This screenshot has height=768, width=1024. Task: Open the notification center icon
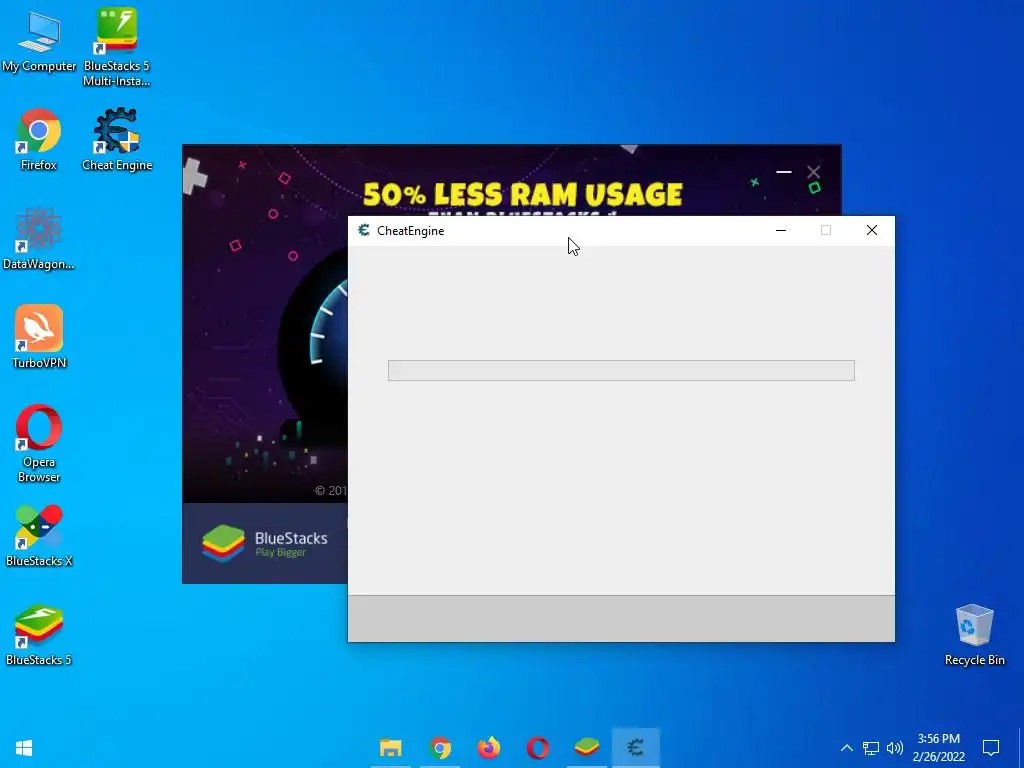[x=991, y=748]
